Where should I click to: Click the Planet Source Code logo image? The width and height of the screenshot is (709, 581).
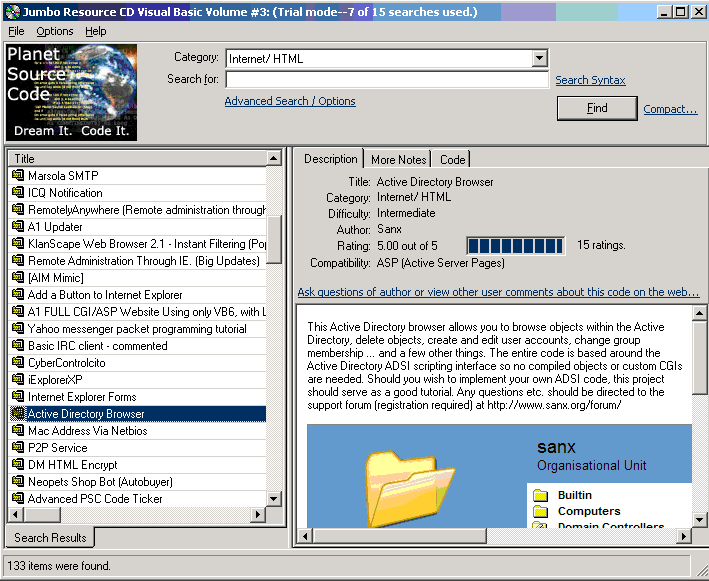tap(71, 92)
